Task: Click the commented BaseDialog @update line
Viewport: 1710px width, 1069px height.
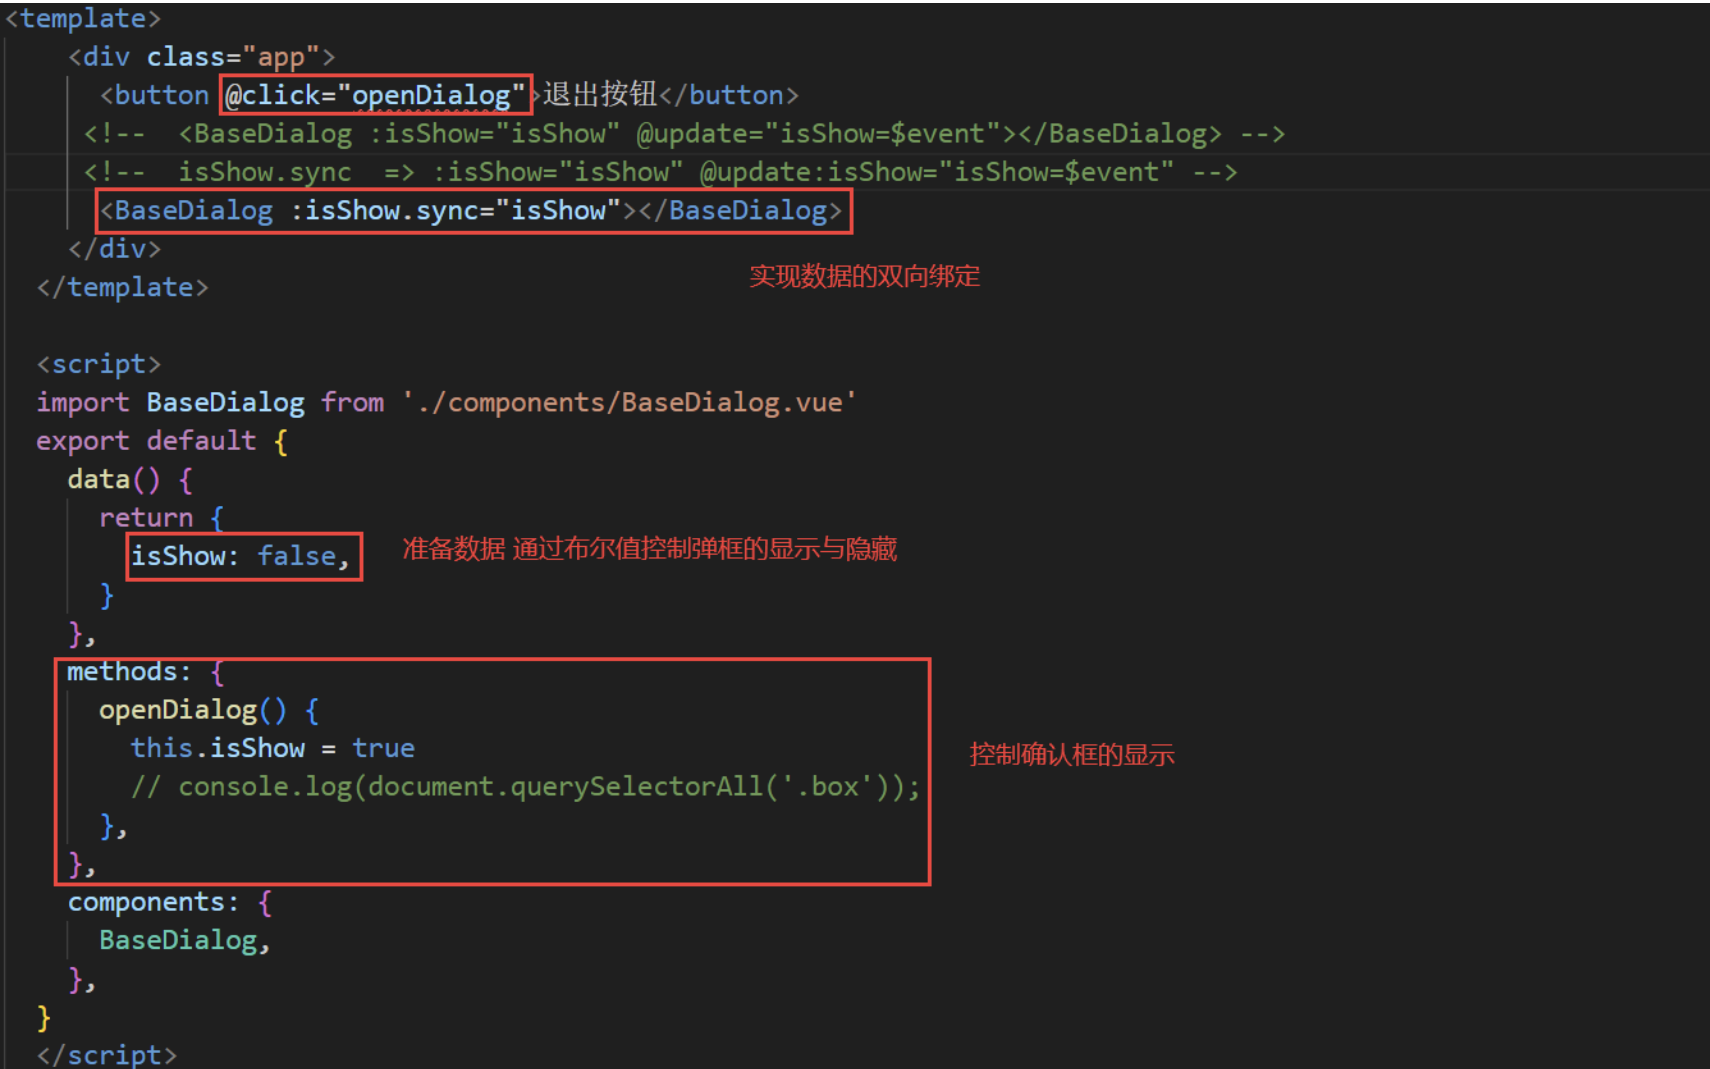Action: tap(684, 134)
